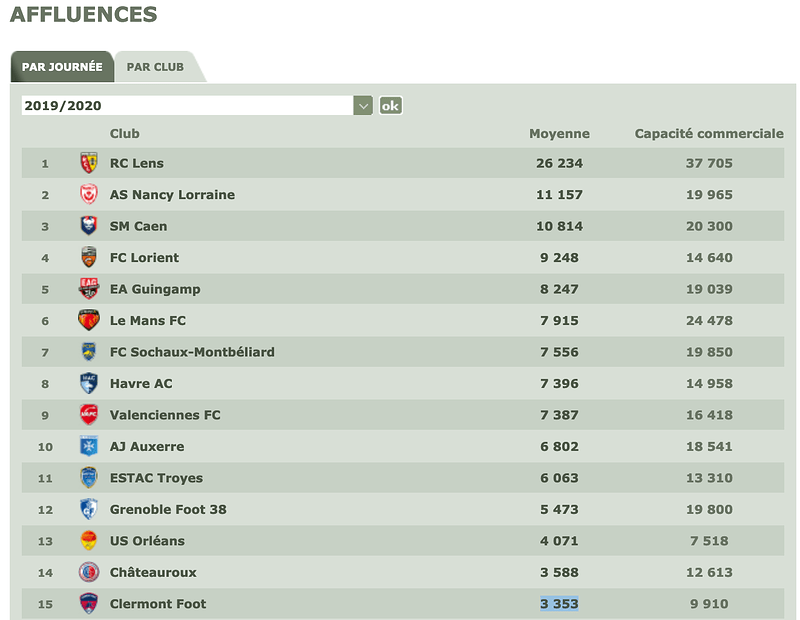Click the FC Lorient crest icon
800x620 pixels.
point(89,258)
